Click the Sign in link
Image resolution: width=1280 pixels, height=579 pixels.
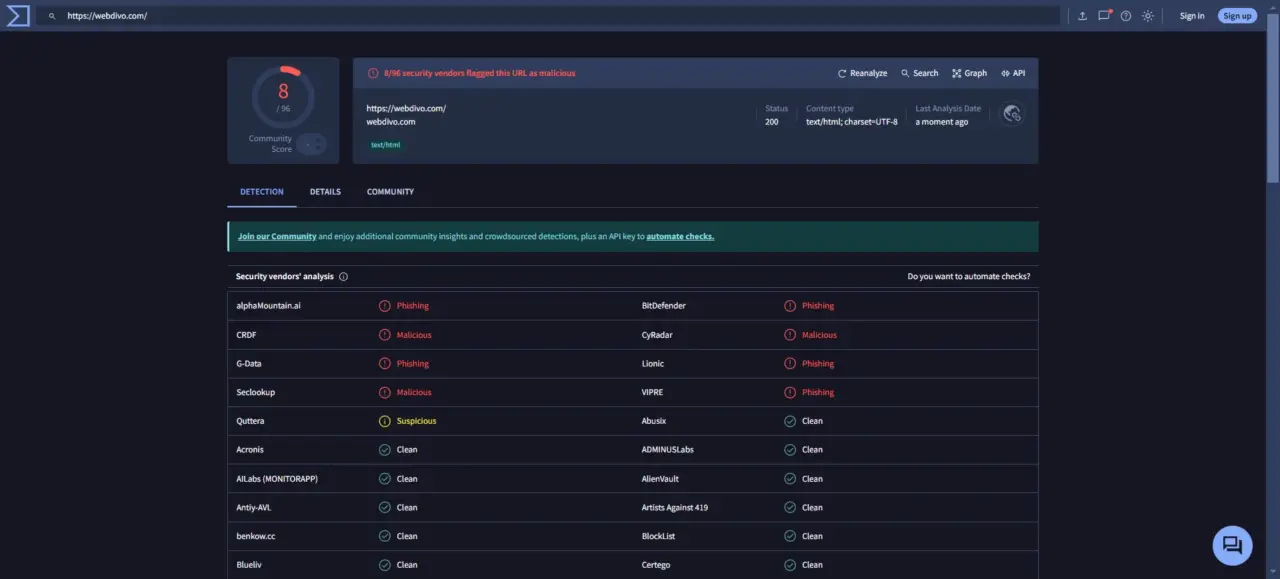click(1191, 15)
